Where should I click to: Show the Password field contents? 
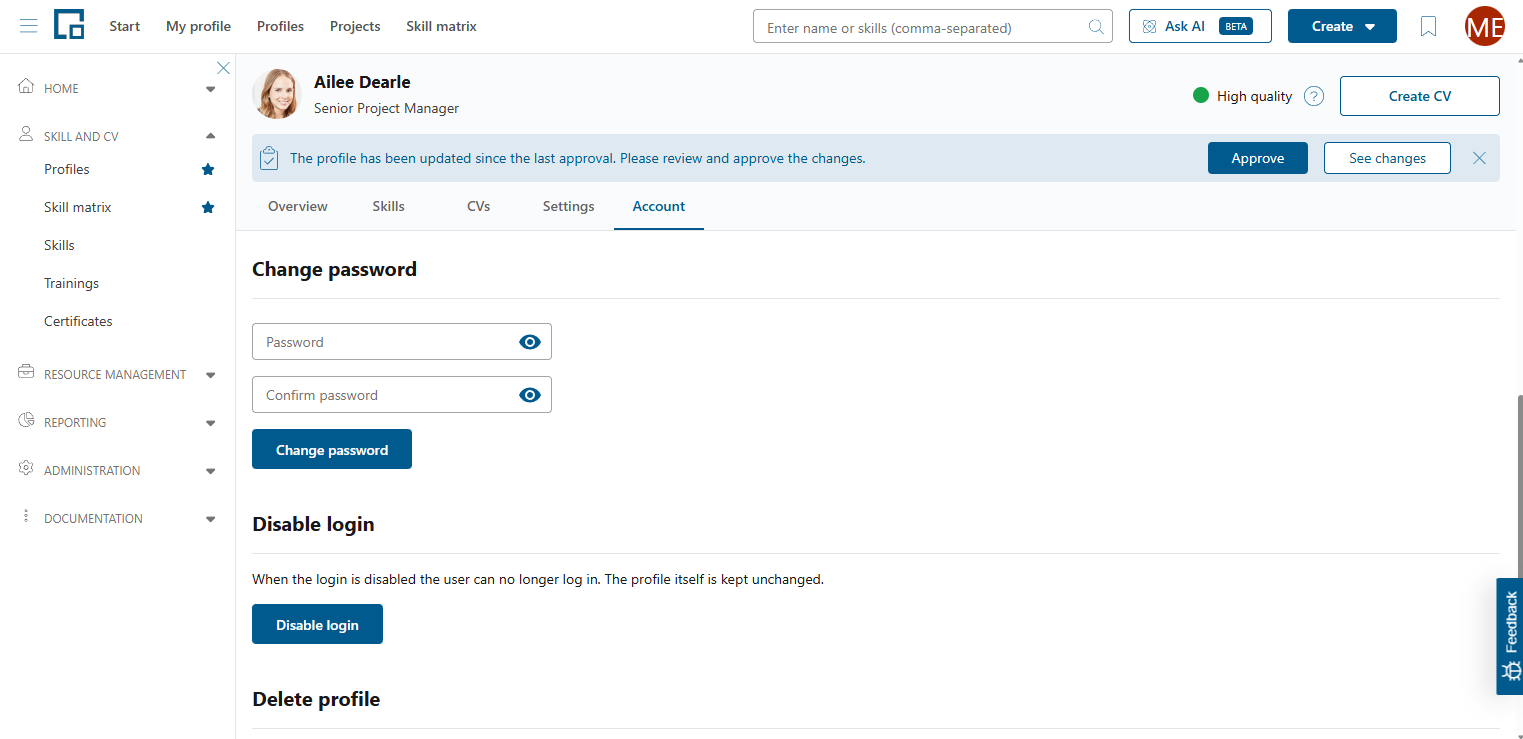point(530,342)
